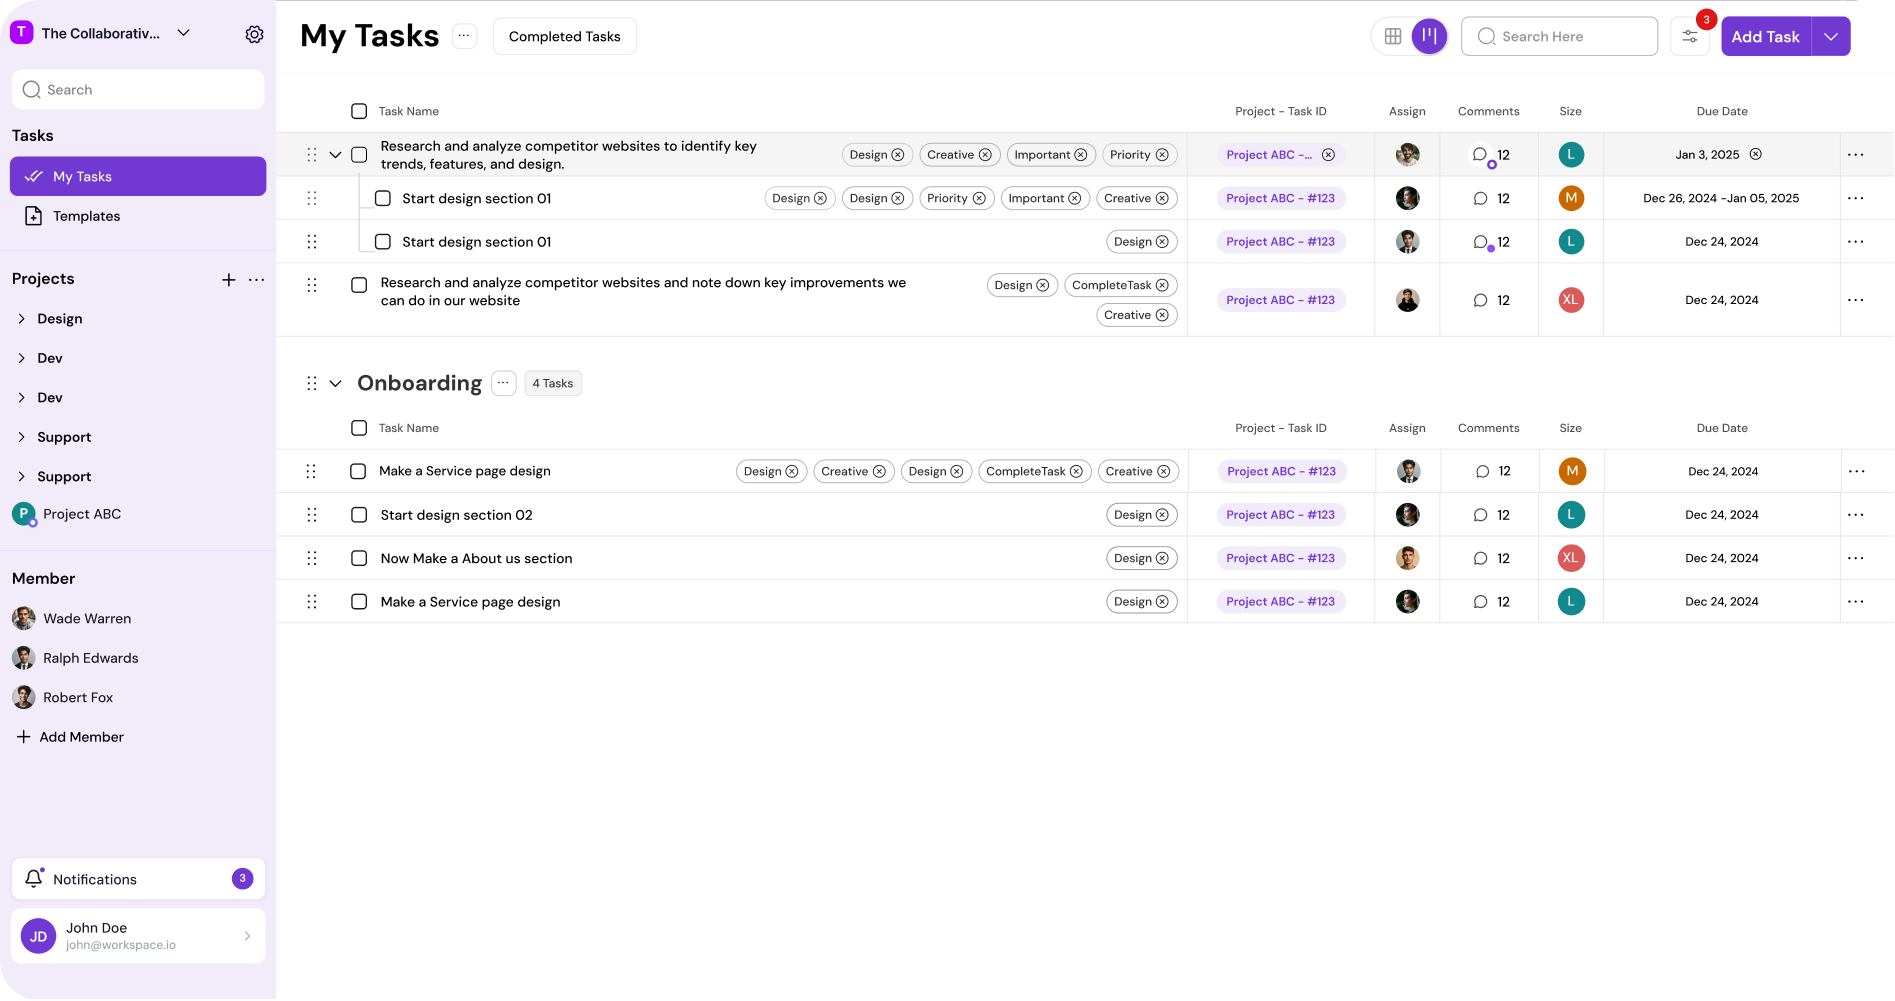Image resolution: width=1895 pixels, height=1001 pixels.
Task: Check the competitor websites trends task checkbox
Action: point(359,155)
